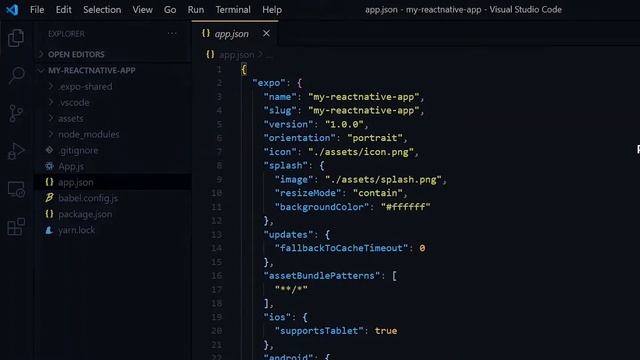Open the Edit menu
The height and width of the screenshot is (360, 640).
pyautogui.click(x=63, y=9)
